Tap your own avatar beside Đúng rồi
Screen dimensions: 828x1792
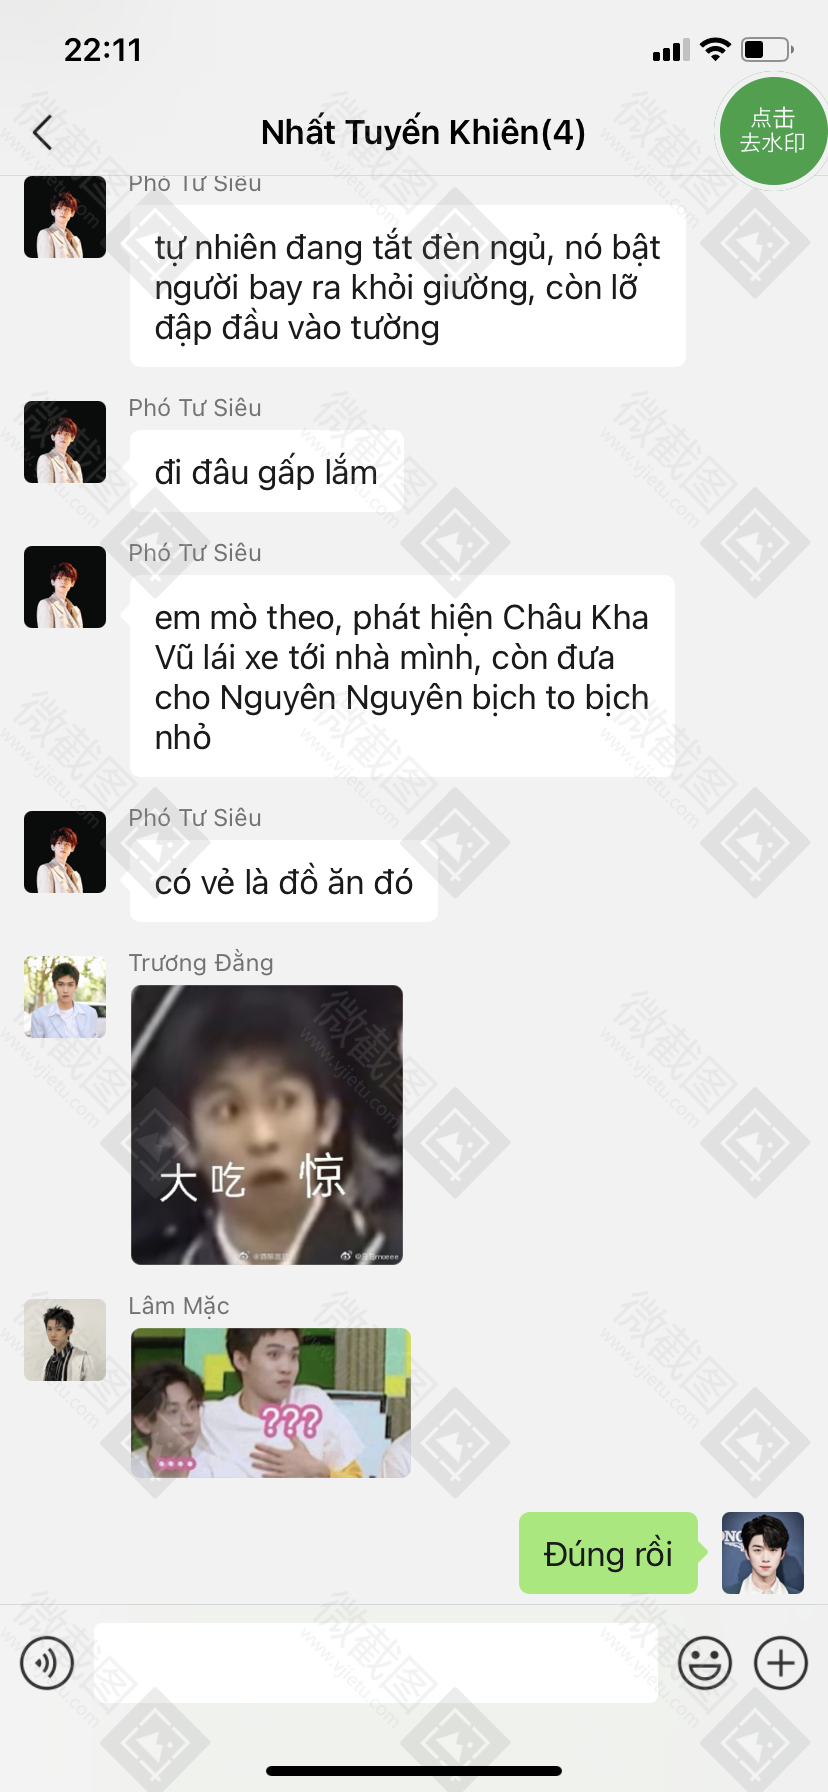(x=763, y=1553)
